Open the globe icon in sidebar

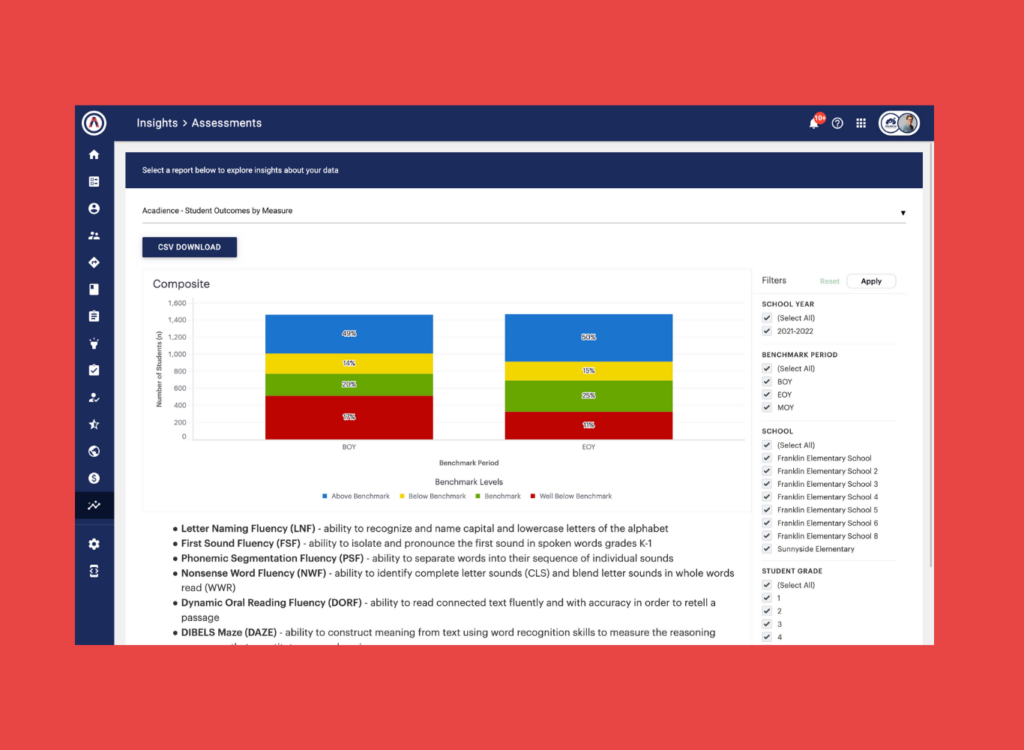tap(94, 451)
